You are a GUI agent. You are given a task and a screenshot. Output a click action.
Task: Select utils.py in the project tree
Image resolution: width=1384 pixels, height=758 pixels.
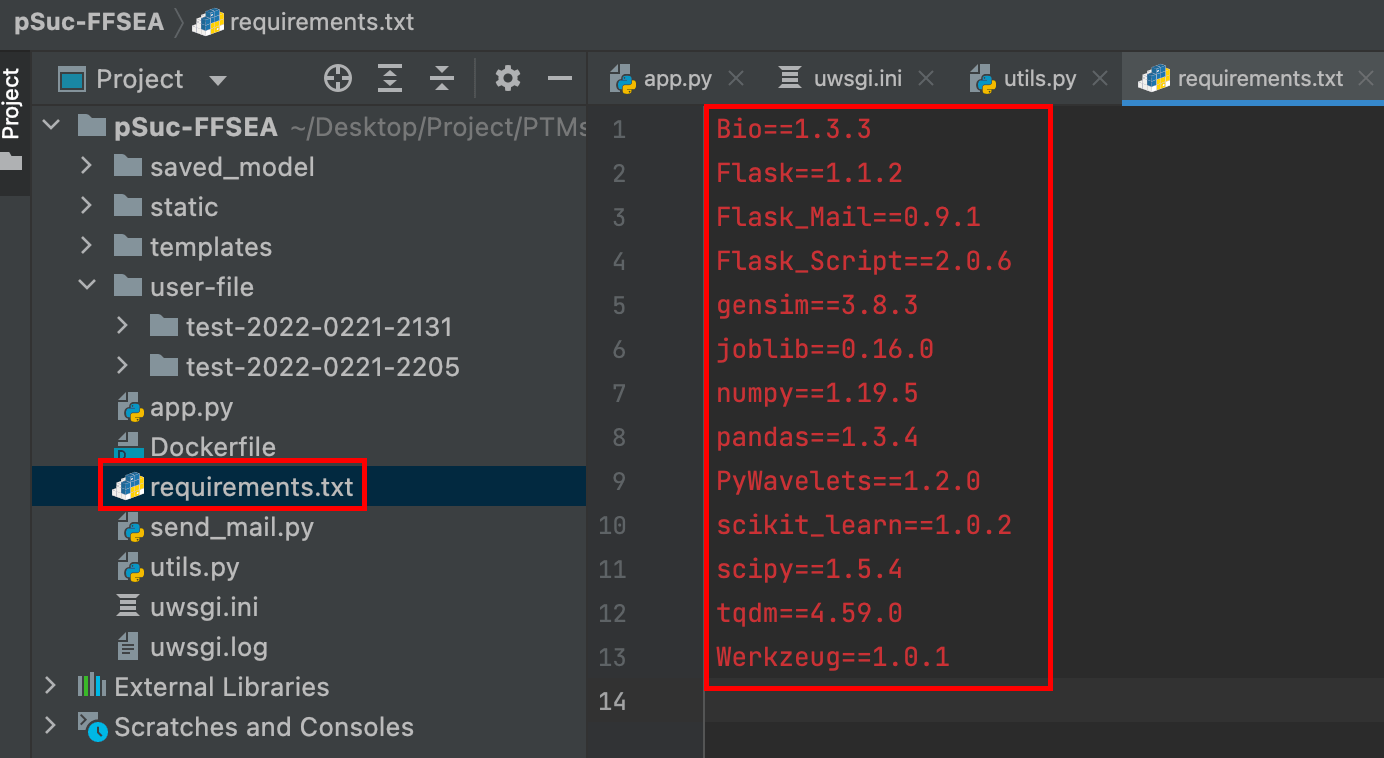195,567
